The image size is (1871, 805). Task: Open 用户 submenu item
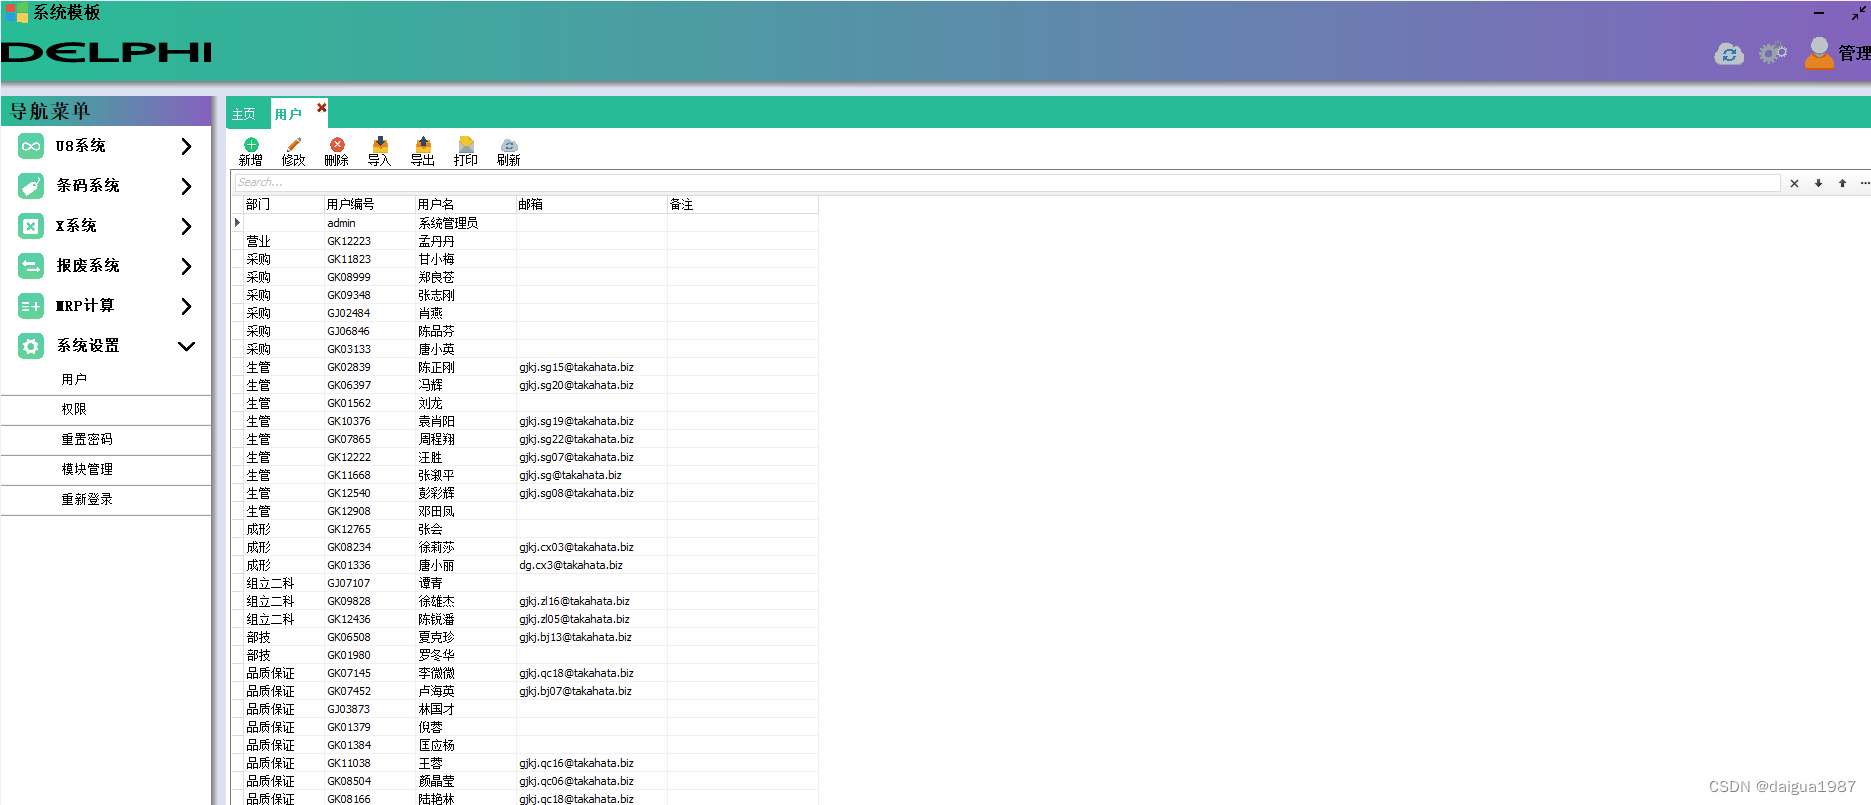pos(106,380)
